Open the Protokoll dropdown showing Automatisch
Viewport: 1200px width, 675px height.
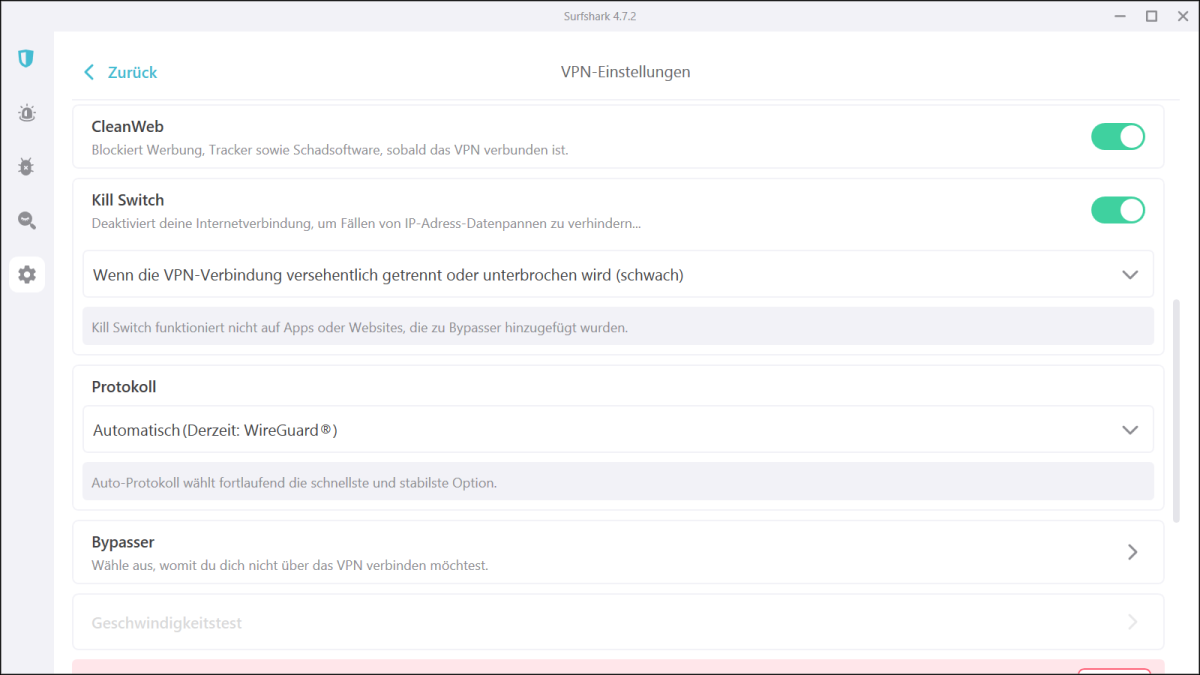618,430
